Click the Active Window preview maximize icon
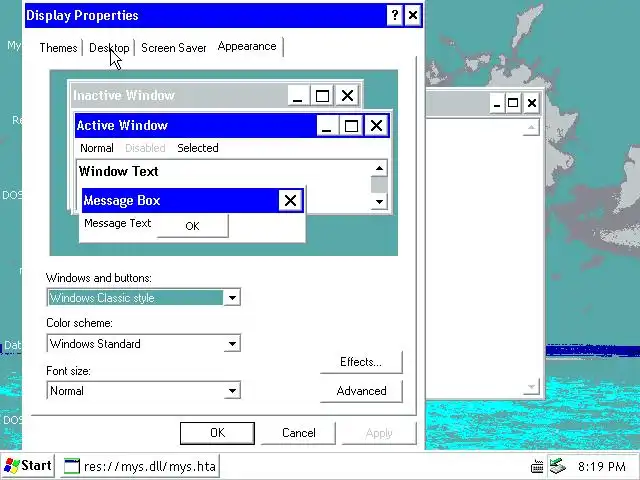 (x=351, y=126)
